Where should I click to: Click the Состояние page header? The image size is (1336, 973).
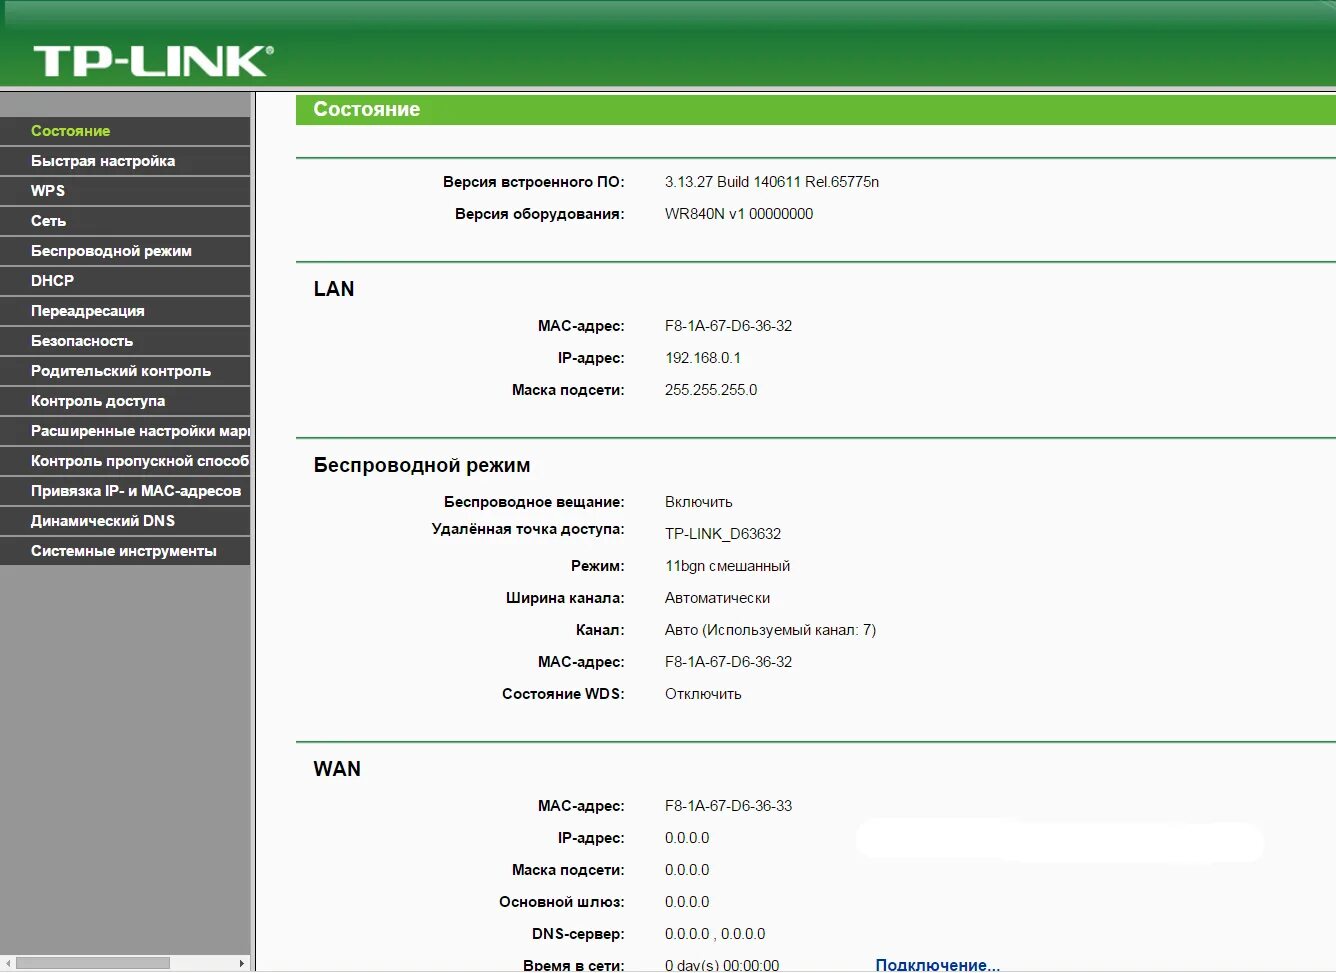[367, 109]
